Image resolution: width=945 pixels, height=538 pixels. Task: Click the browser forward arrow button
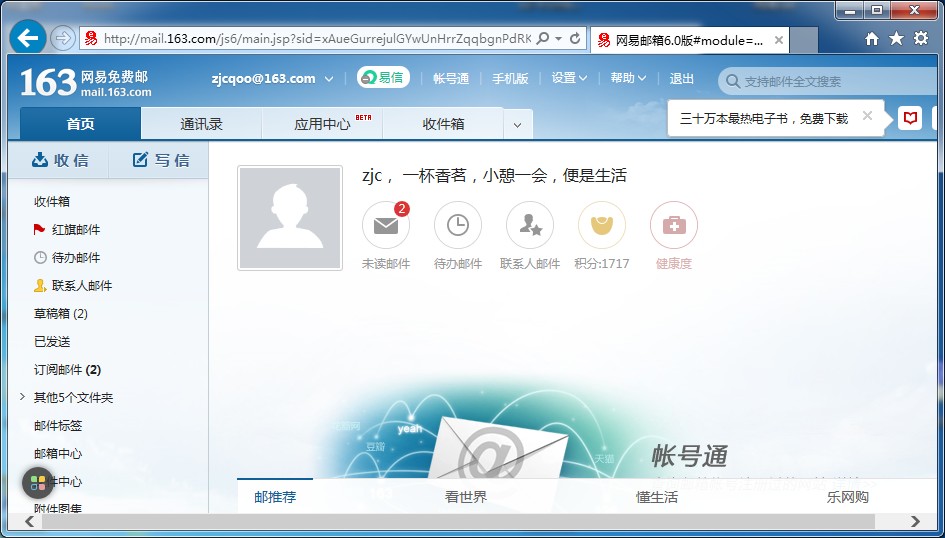(x=63, y=39)
